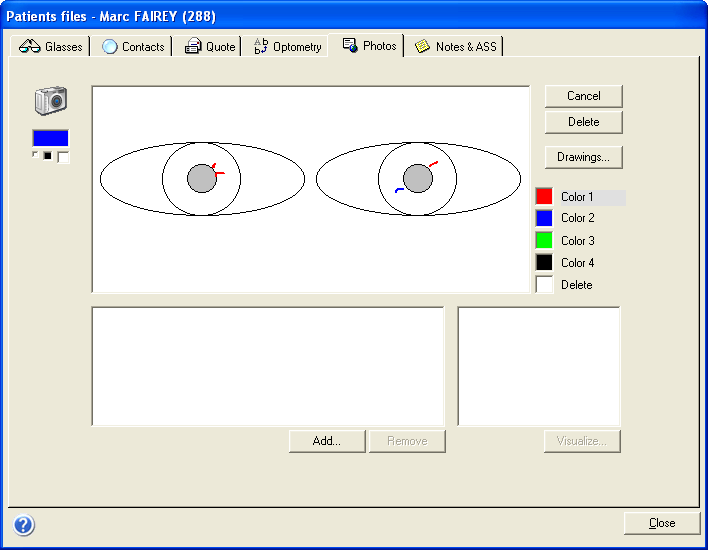Switch to the Glasses tab

[x=53, y=47]
